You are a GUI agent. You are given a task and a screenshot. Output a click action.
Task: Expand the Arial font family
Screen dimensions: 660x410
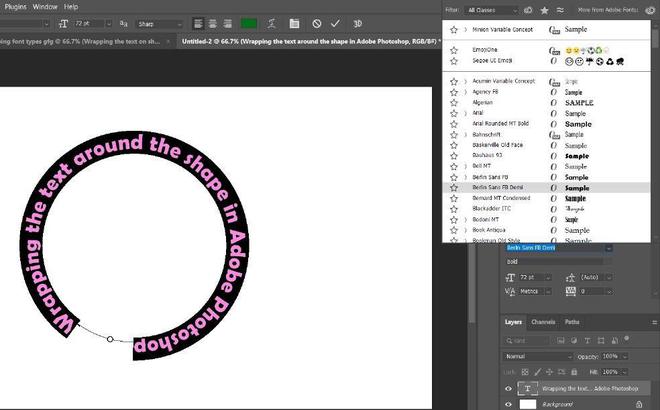point(465,114)
